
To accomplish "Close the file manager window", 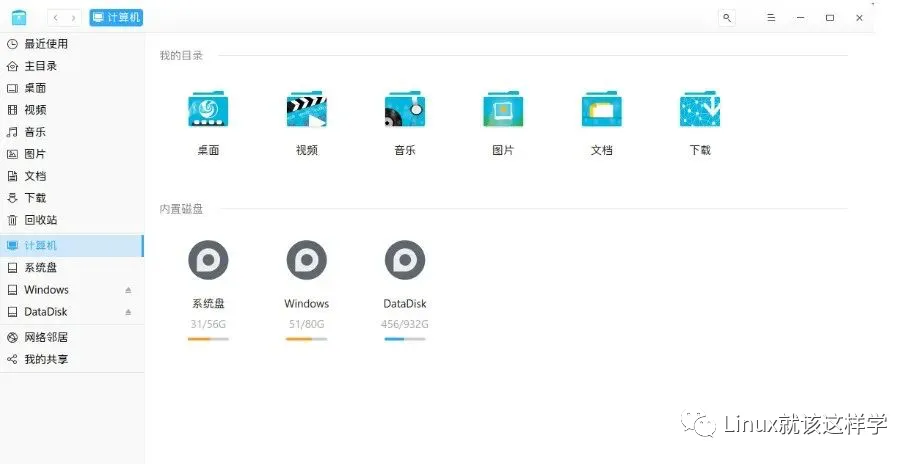I will click(859, 18).
